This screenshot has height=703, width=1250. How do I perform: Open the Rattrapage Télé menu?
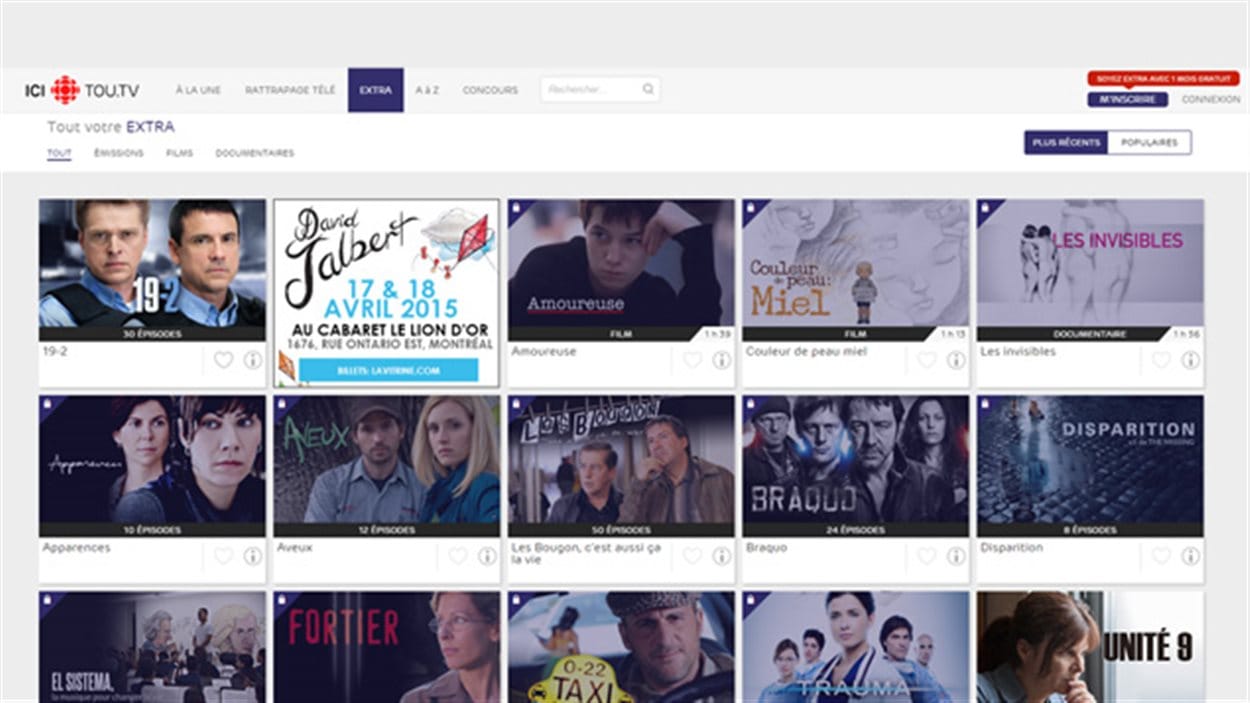(x=290, y=90)
